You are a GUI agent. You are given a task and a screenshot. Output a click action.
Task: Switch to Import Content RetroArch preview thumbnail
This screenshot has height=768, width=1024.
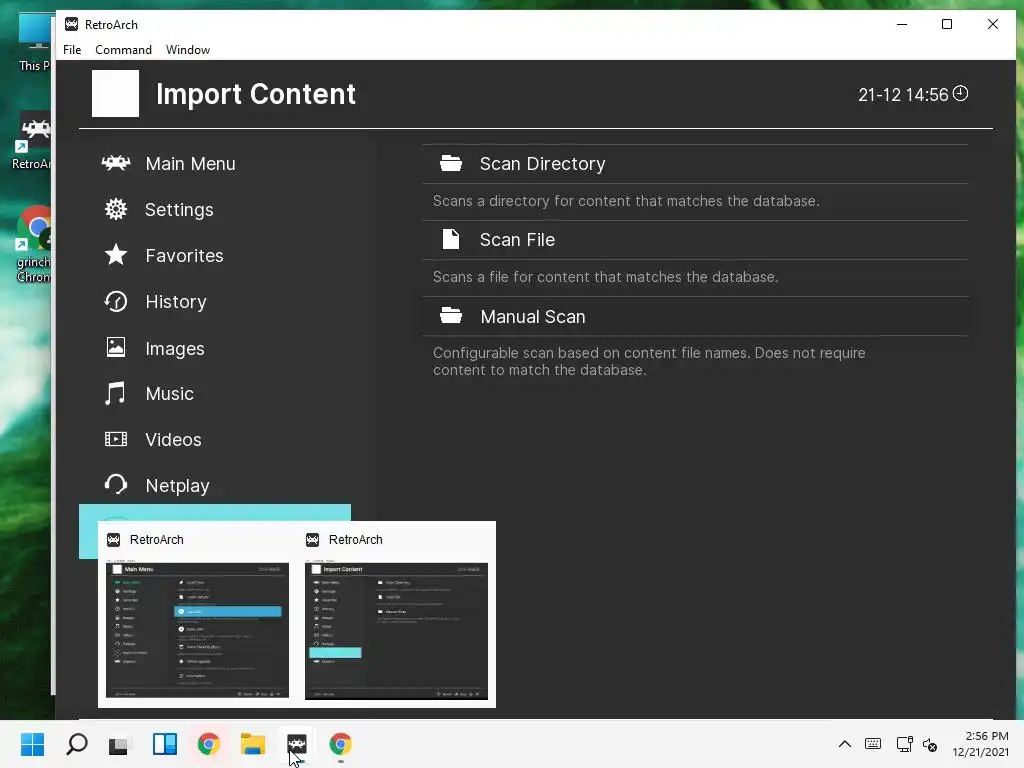396,630
